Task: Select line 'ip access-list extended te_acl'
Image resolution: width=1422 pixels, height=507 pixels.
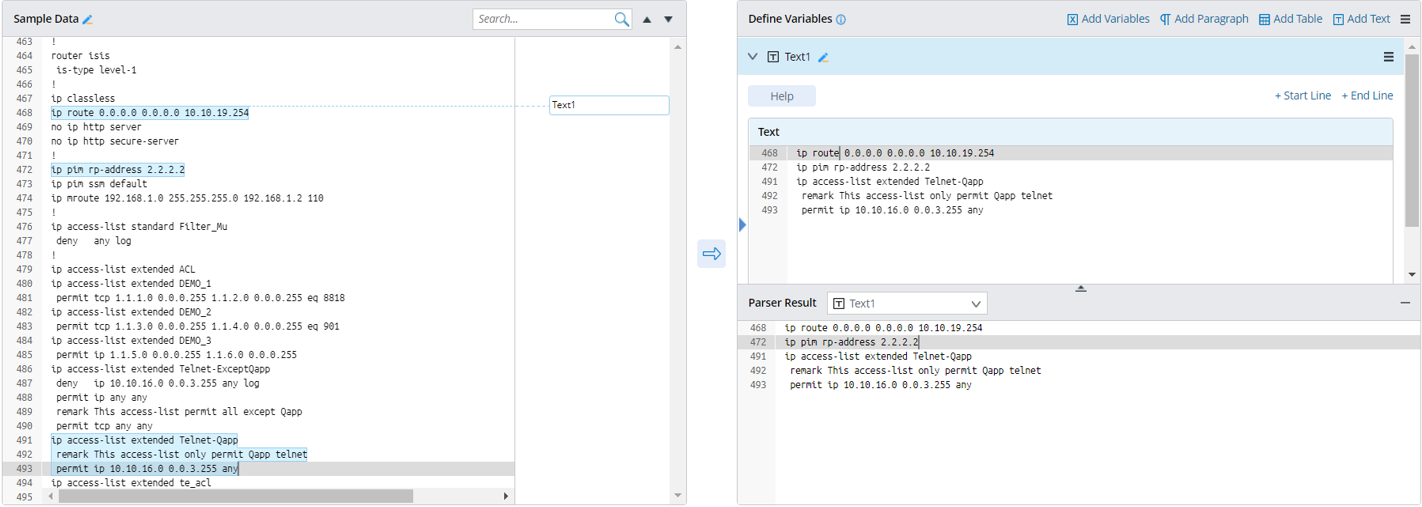Action: point(131,483)
